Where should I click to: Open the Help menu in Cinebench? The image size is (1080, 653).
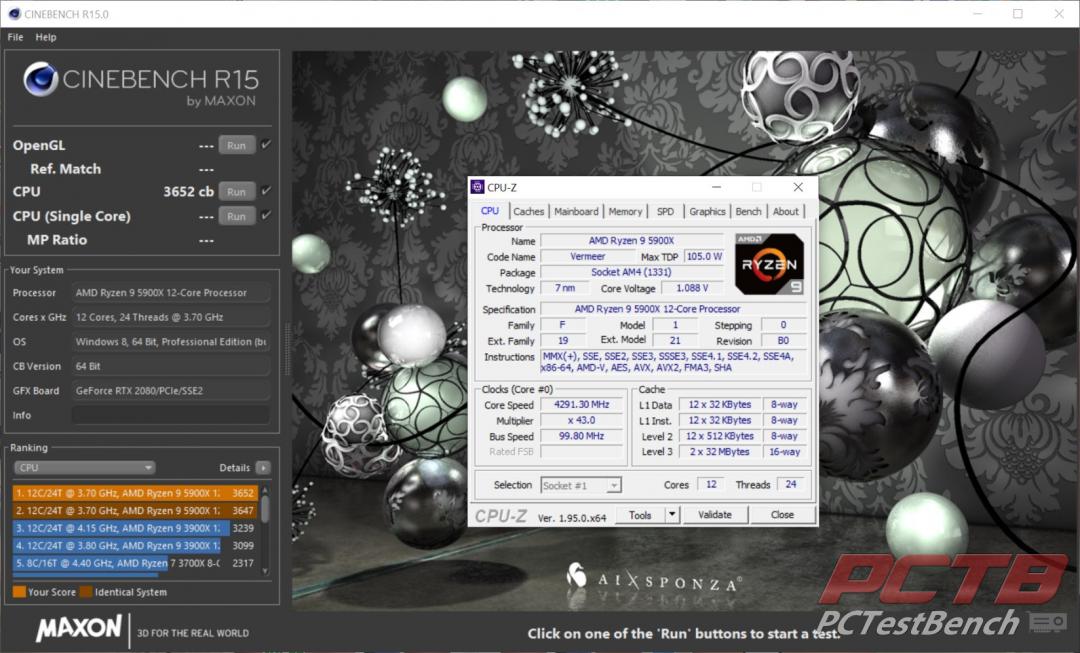point(46,37)
